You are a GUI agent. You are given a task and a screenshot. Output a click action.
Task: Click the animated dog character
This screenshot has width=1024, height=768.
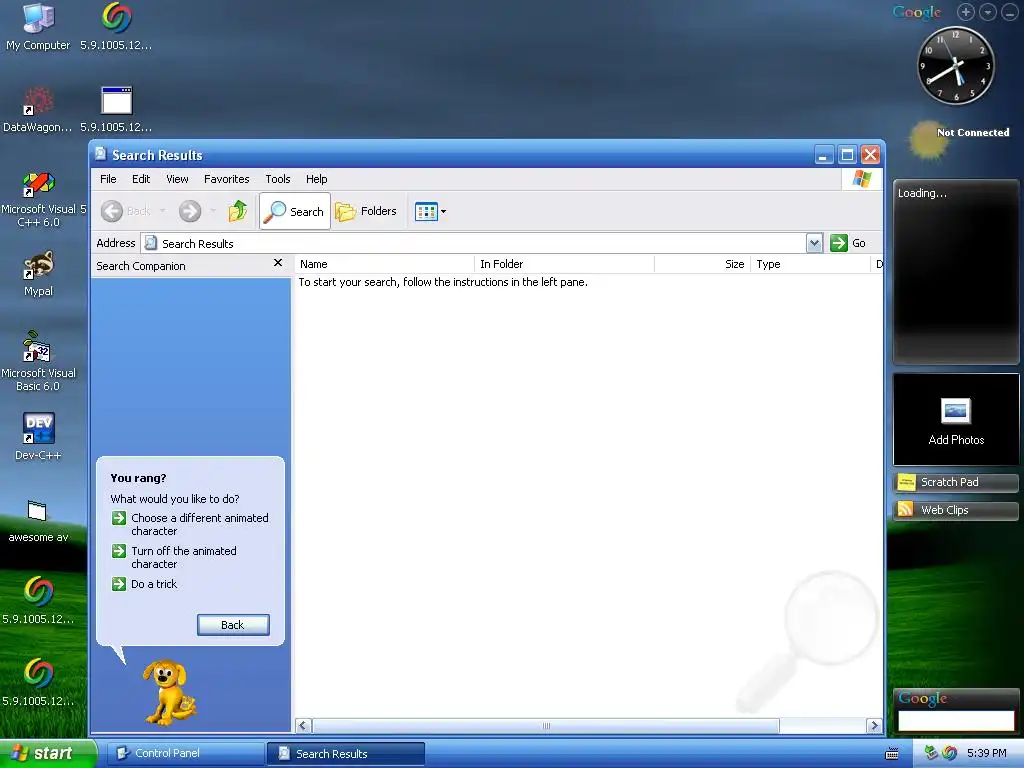coord(168,692)
